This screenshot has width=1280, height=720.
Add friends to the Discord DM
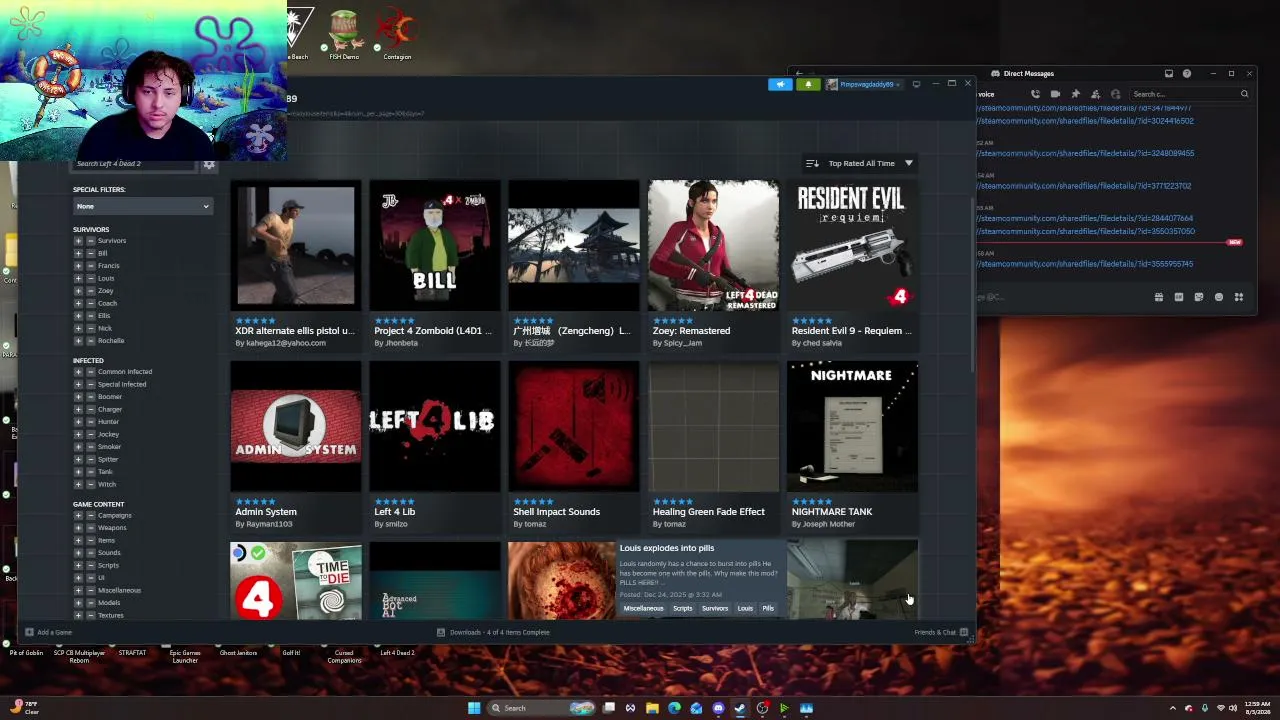[1096, 94]
